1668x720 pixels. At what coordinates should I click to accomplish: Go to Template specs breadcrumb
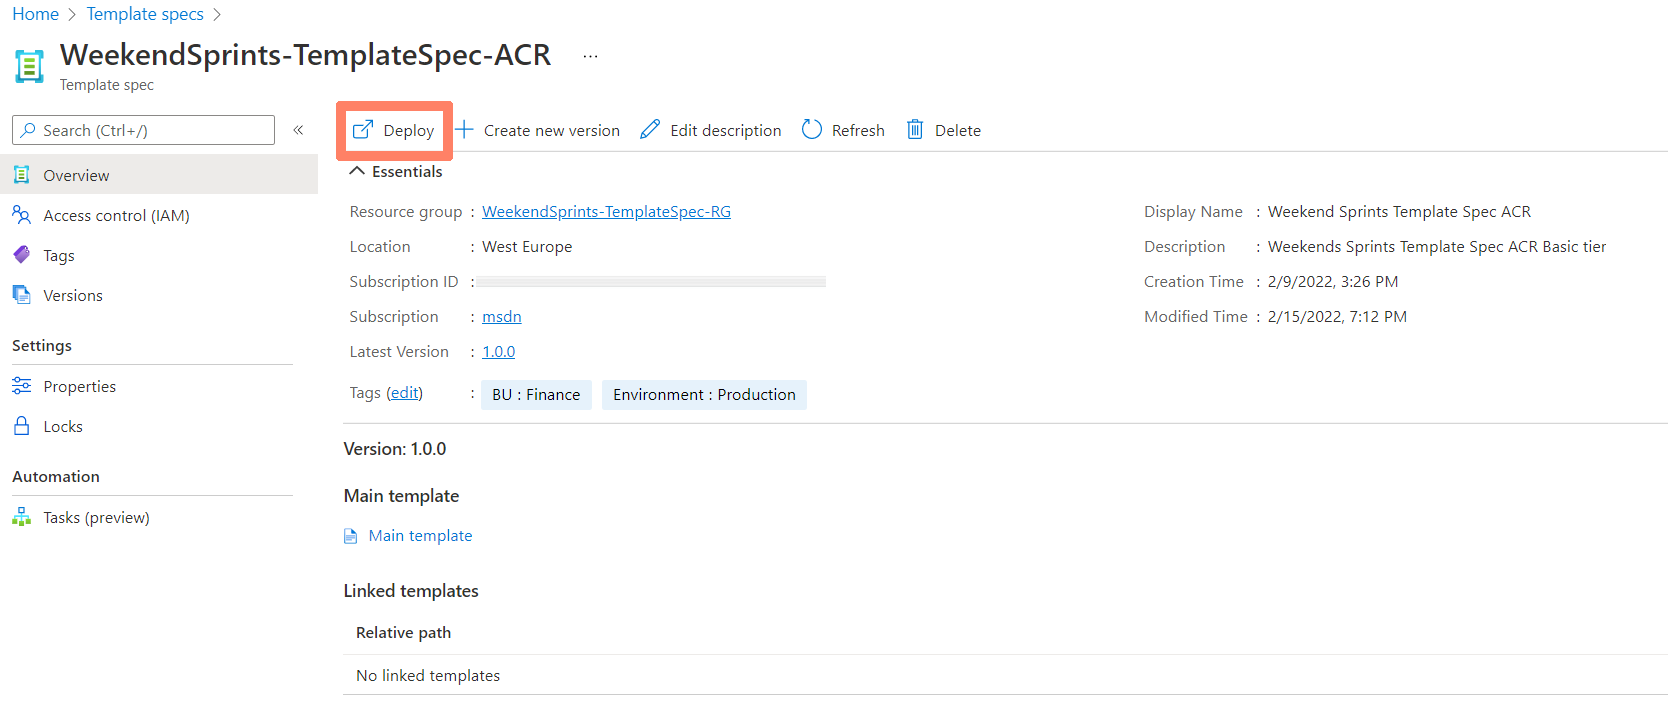[x=145, y=14]
